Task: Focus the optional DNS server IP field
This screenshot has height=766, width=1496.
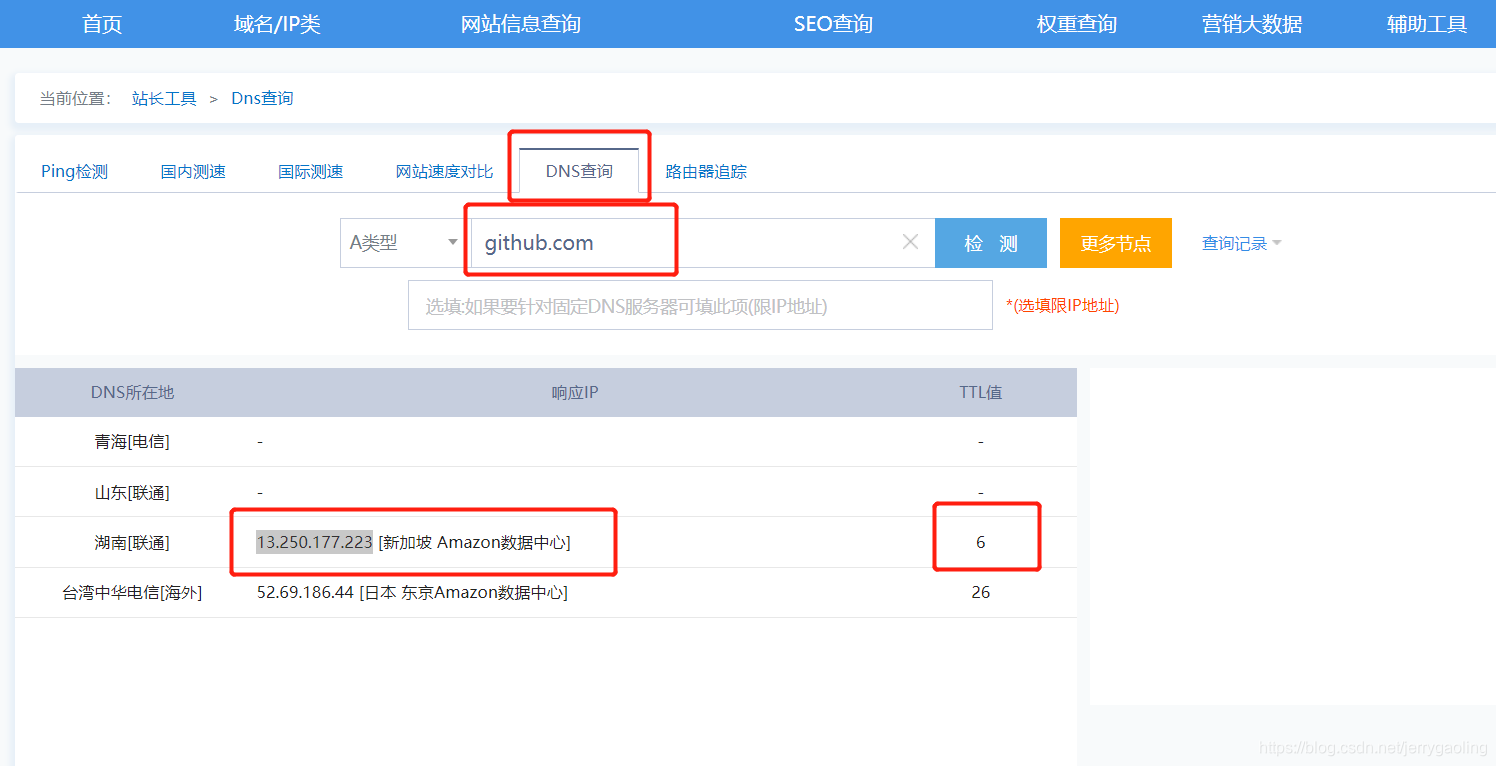Action: (700, 305)
